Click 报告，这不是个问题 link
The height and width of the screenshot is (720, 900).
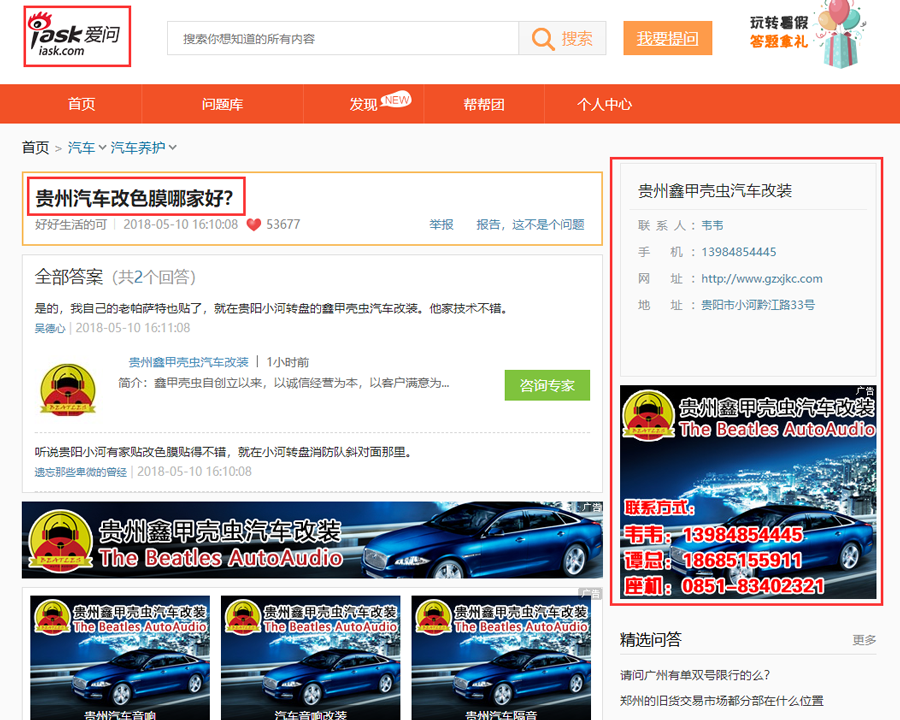(x=530, y=224)
